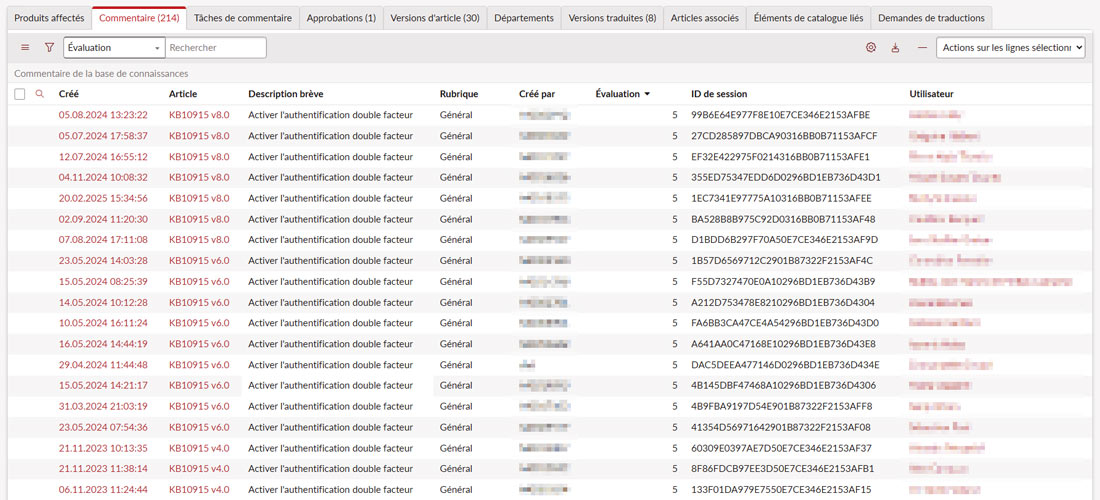Image resolution: width=1100 pixels, height=500 pixels.
Task: Select the Approbations (1) tab
Action: coord(341,18)
